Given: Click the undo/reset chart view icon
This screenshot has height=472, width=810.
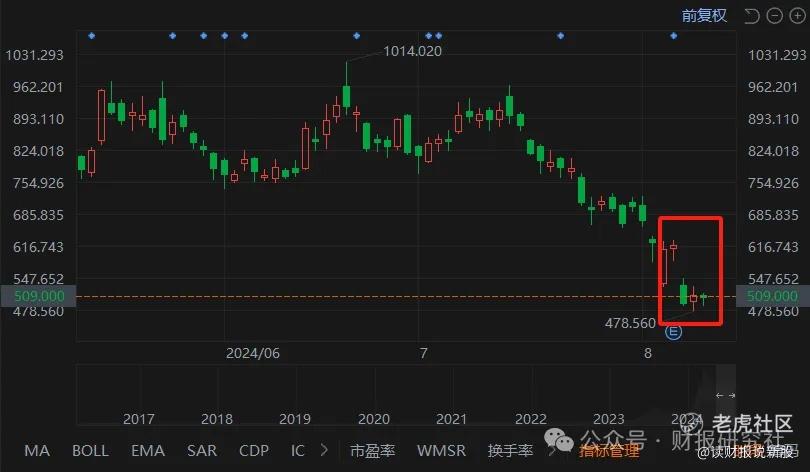Looking at the screenshot, I should pos(752,16).
